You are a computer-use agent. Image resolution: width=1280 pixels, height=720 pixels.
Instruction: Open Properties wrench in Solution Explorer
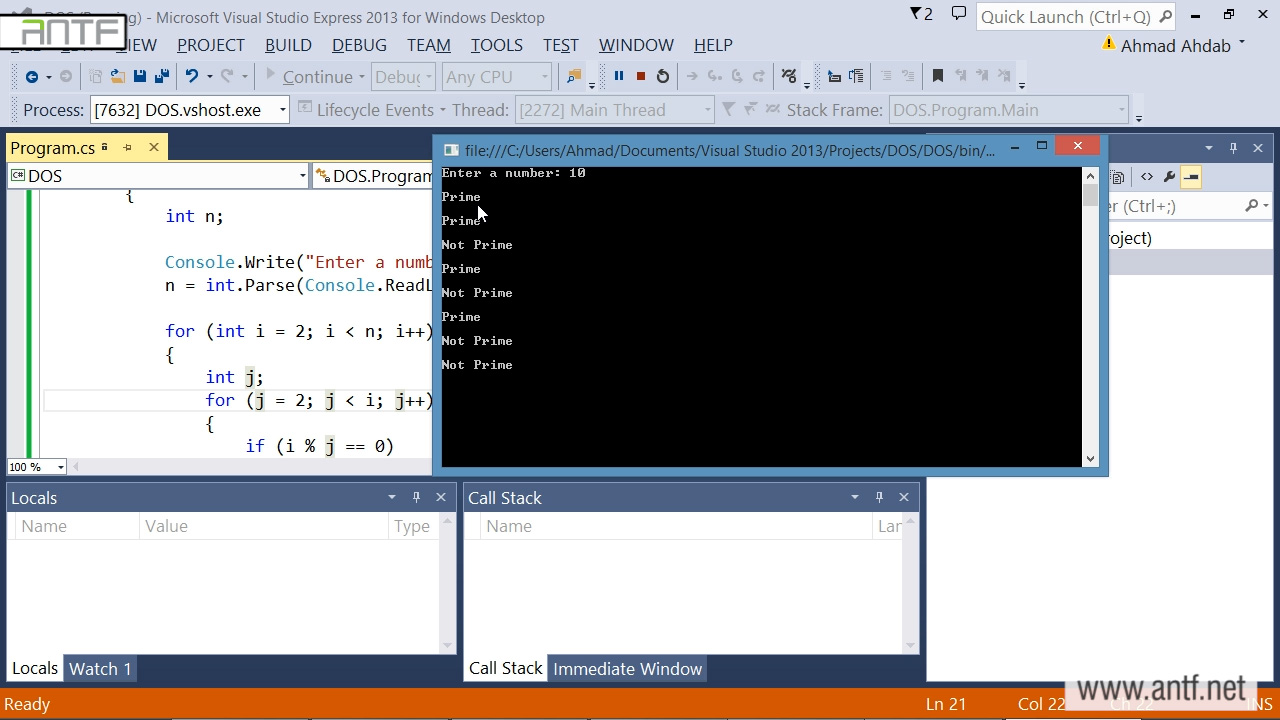1169,177
